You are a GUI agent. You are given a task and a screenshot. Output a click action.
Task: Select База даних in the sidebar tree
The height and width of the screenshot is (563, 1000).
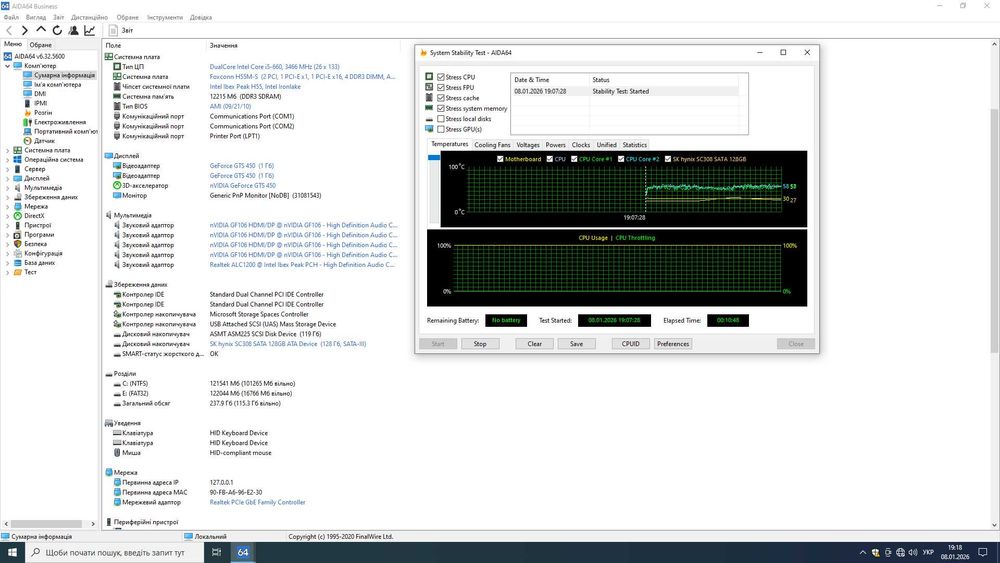click(40, 263)
